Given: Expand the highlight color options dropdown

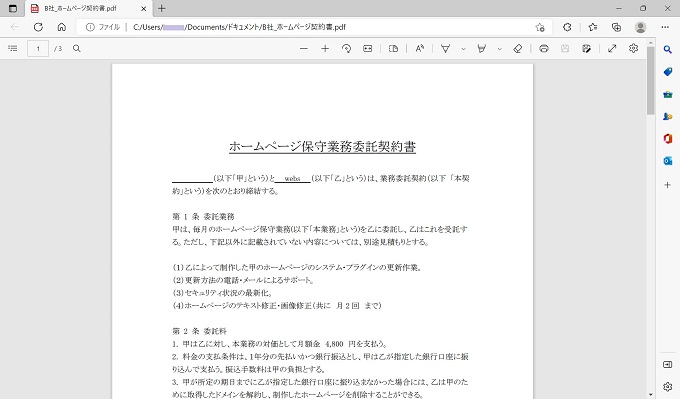Looking at the screenshot, I should click(500, 49).
